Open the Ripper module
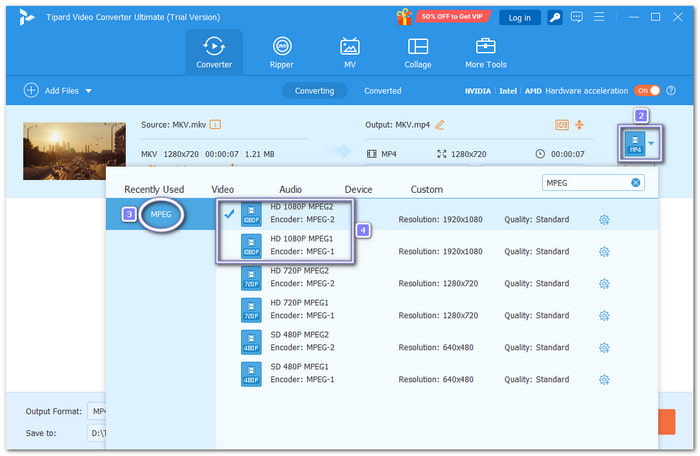 [x=282, y=52]
